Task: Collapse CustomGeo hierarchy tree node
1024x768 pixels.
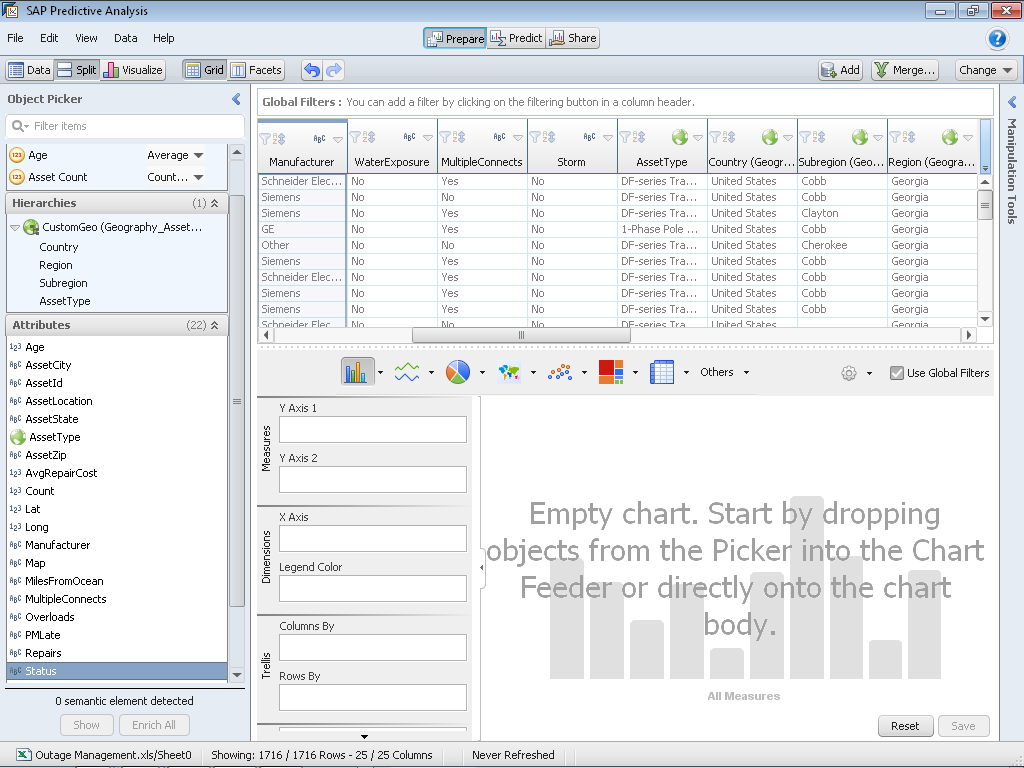Action: coord(14,227)
